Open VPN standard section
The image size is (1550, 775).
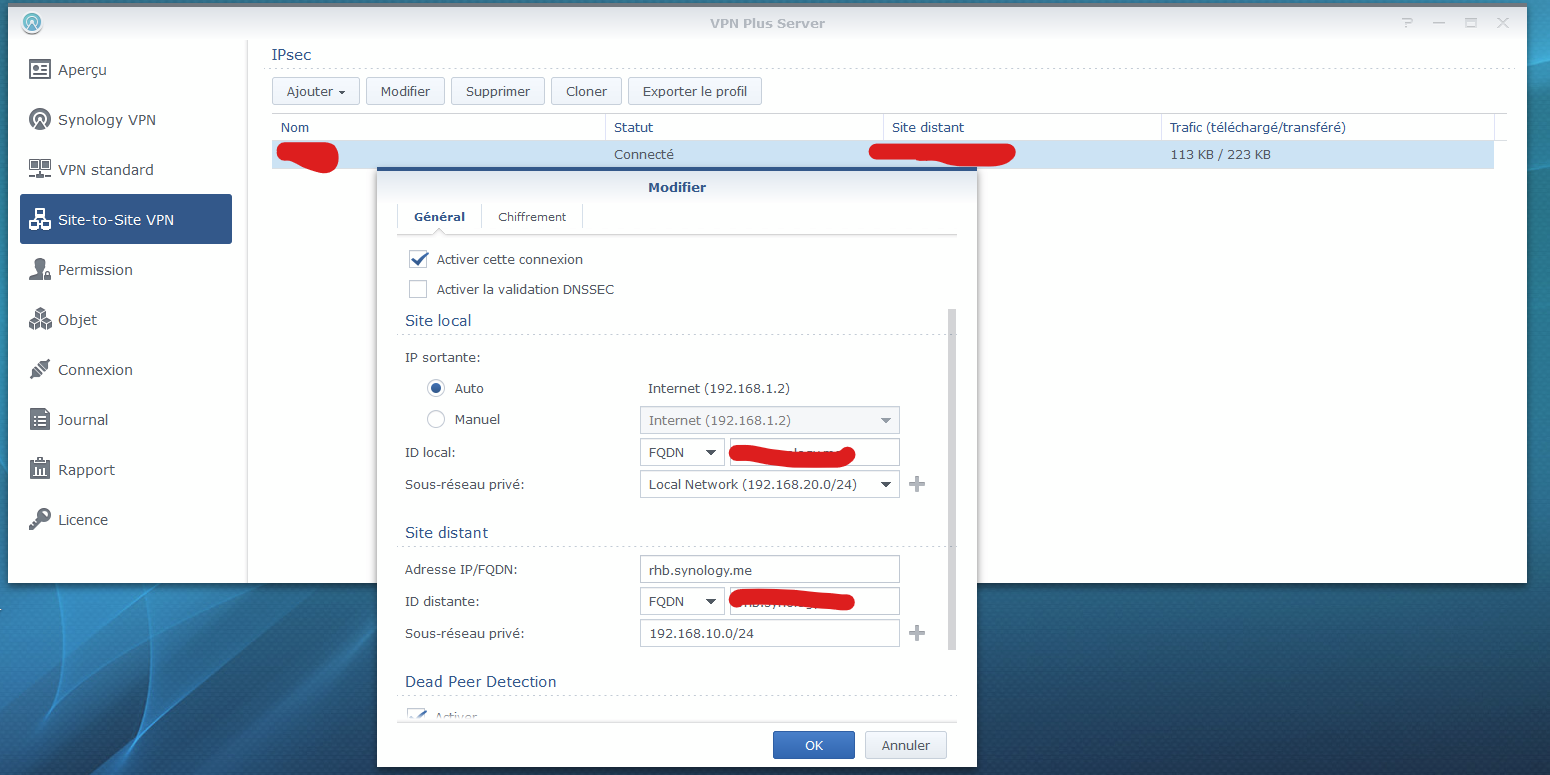(x=126, y=170)
